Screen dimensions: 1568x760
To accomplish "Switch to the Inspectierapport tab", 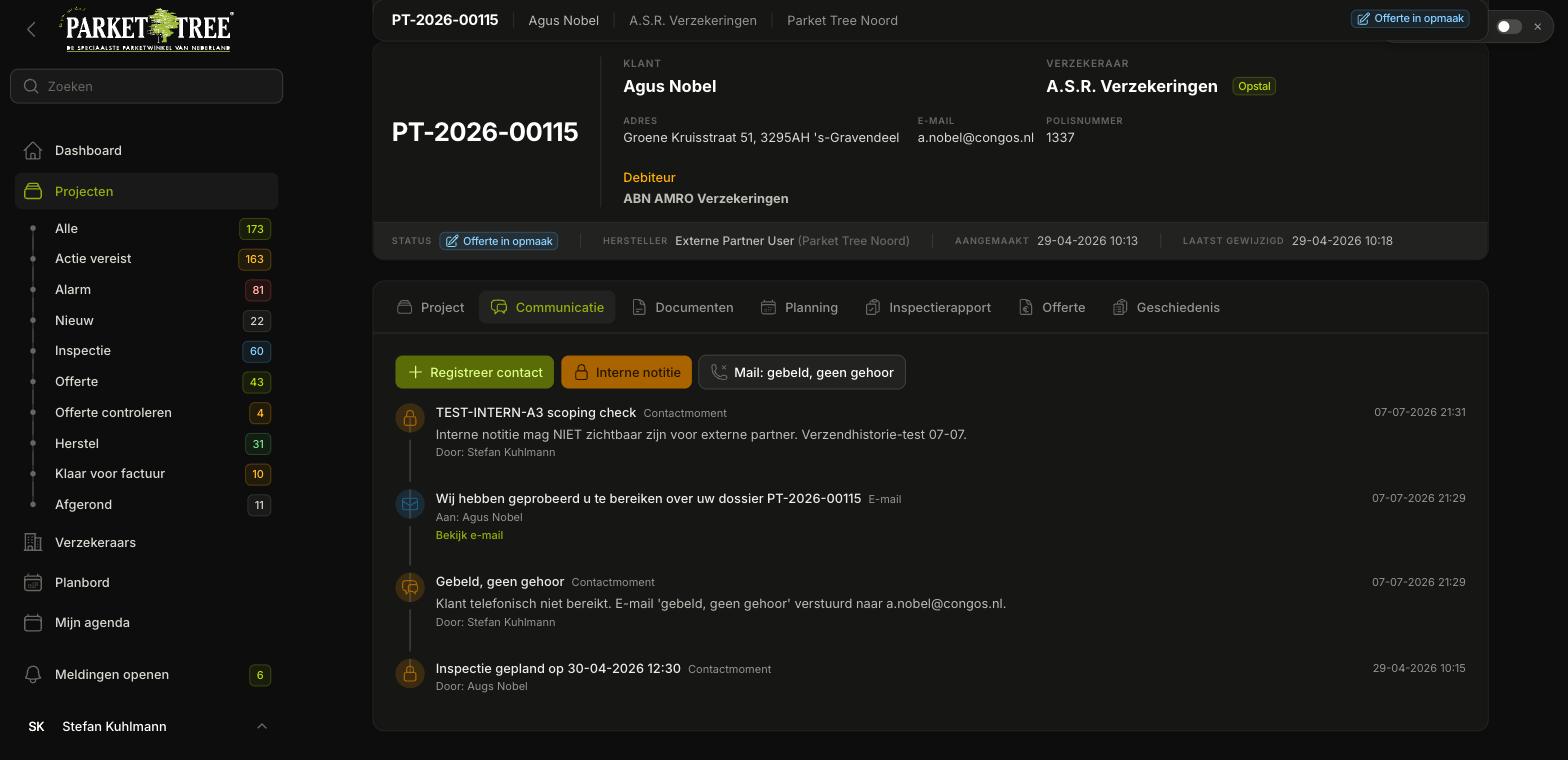I will click(x=928, y=307).
